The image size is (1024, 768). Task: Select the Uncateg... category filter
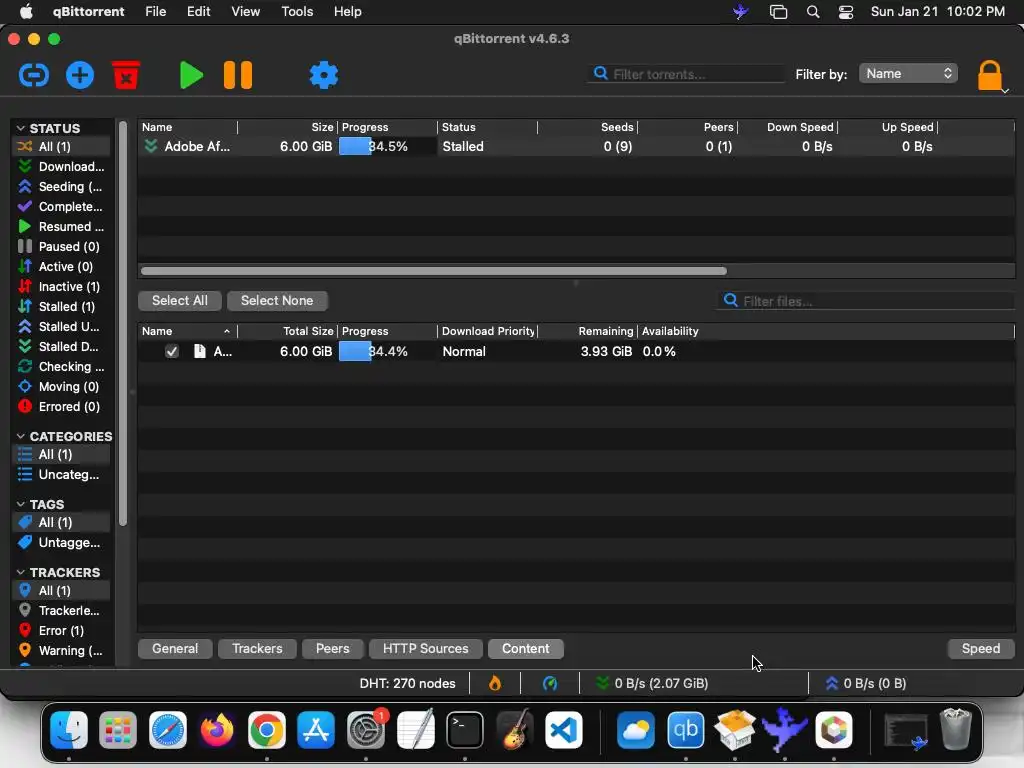coord(61,475)
